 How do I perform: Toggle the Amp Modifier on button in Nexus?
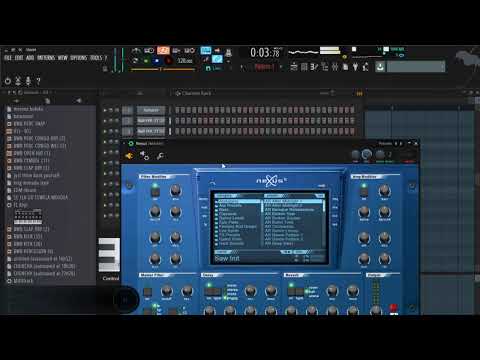(364, 191)
